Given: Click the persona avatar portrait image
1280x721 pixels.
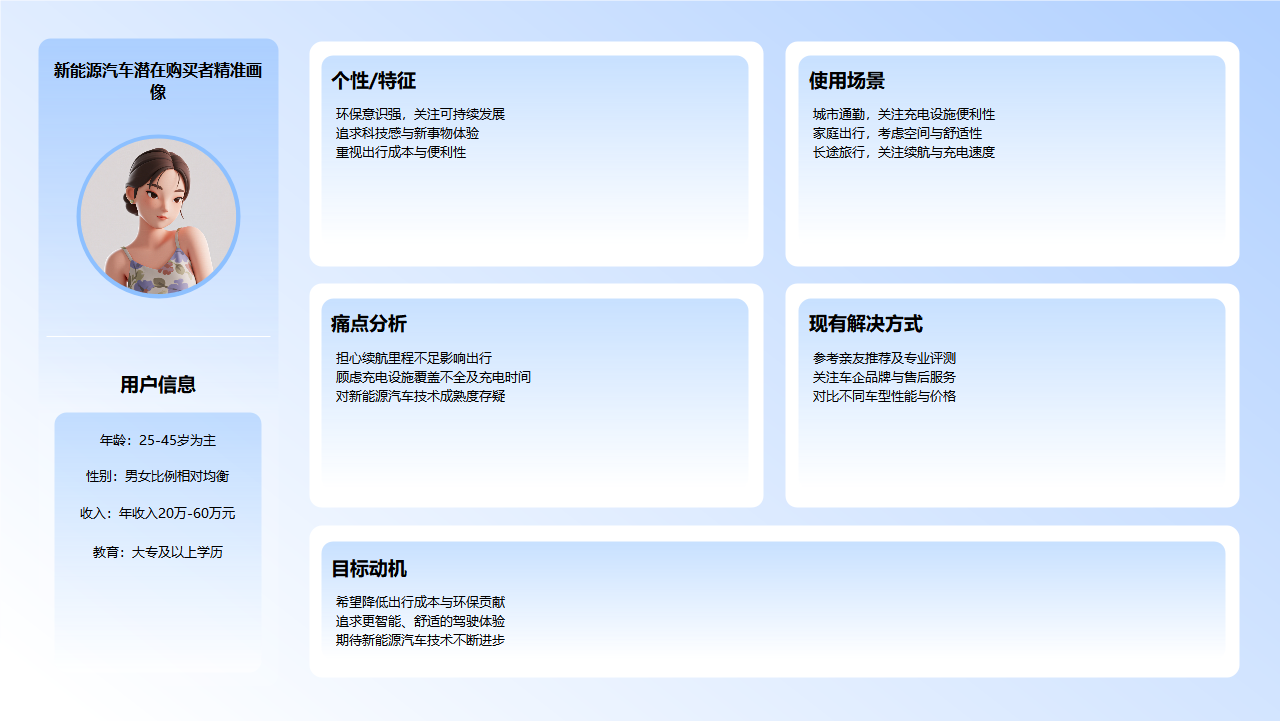Looking at the screenshot, I should 158,216.
